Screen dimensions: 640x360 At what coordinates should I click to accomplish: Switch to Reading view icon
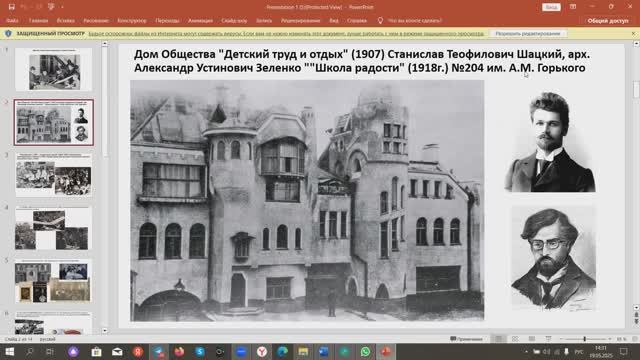531,339
